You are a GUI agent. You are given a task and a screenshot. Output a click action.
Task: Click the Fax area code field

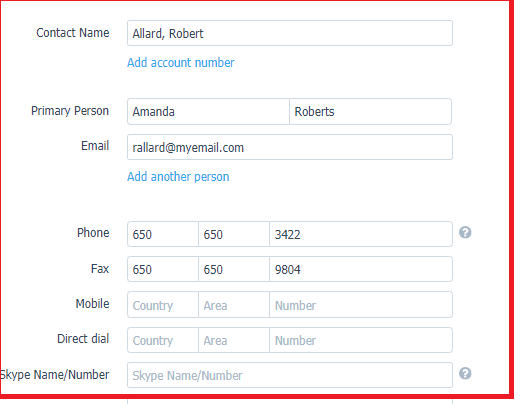[234, 269]
